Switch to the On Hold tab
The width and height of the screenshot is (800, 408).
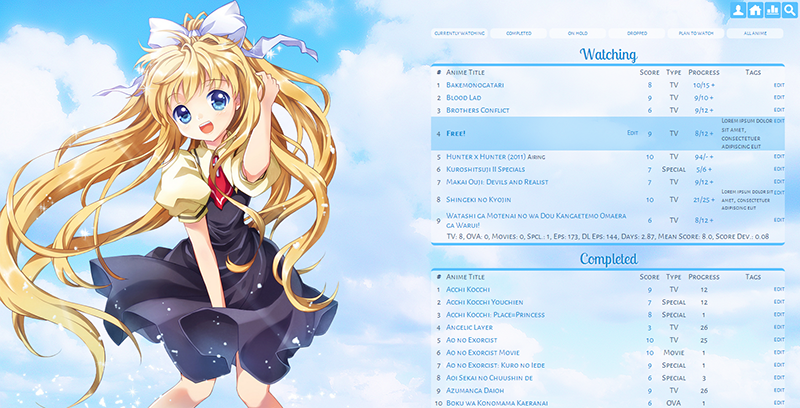(x=578, y=33)
